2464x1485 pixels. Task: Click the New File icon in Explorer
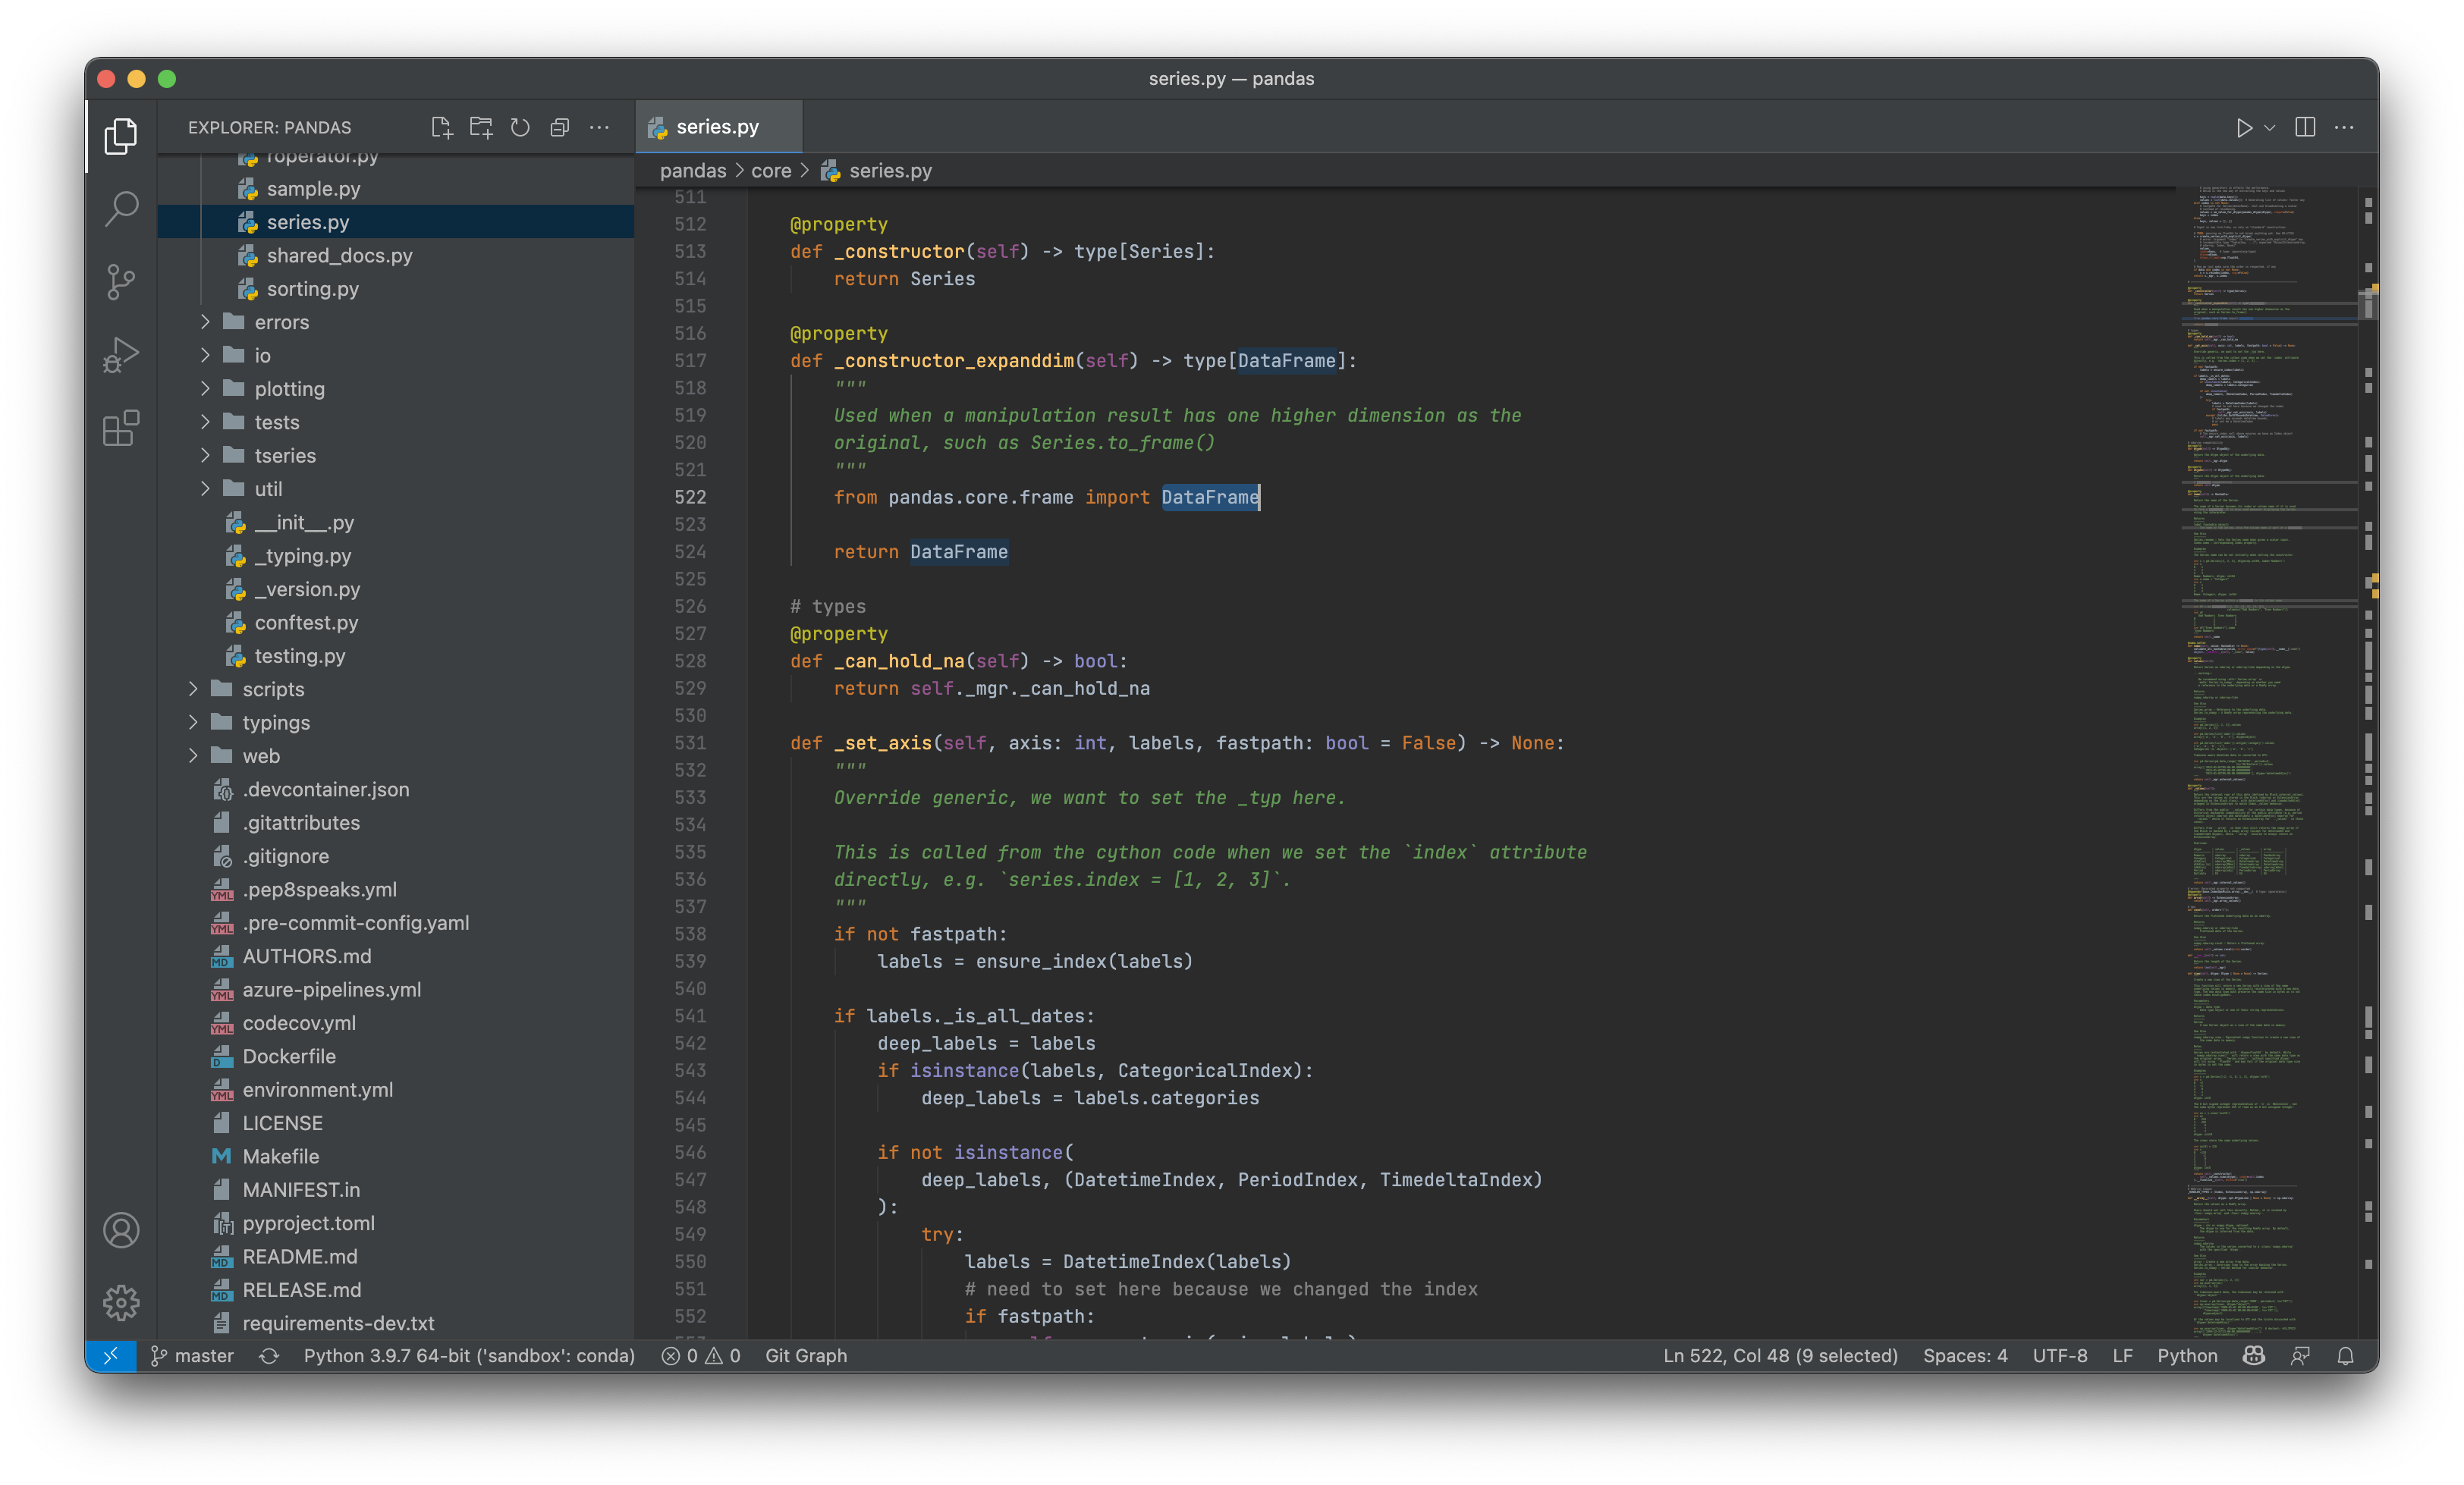point(441,127)
